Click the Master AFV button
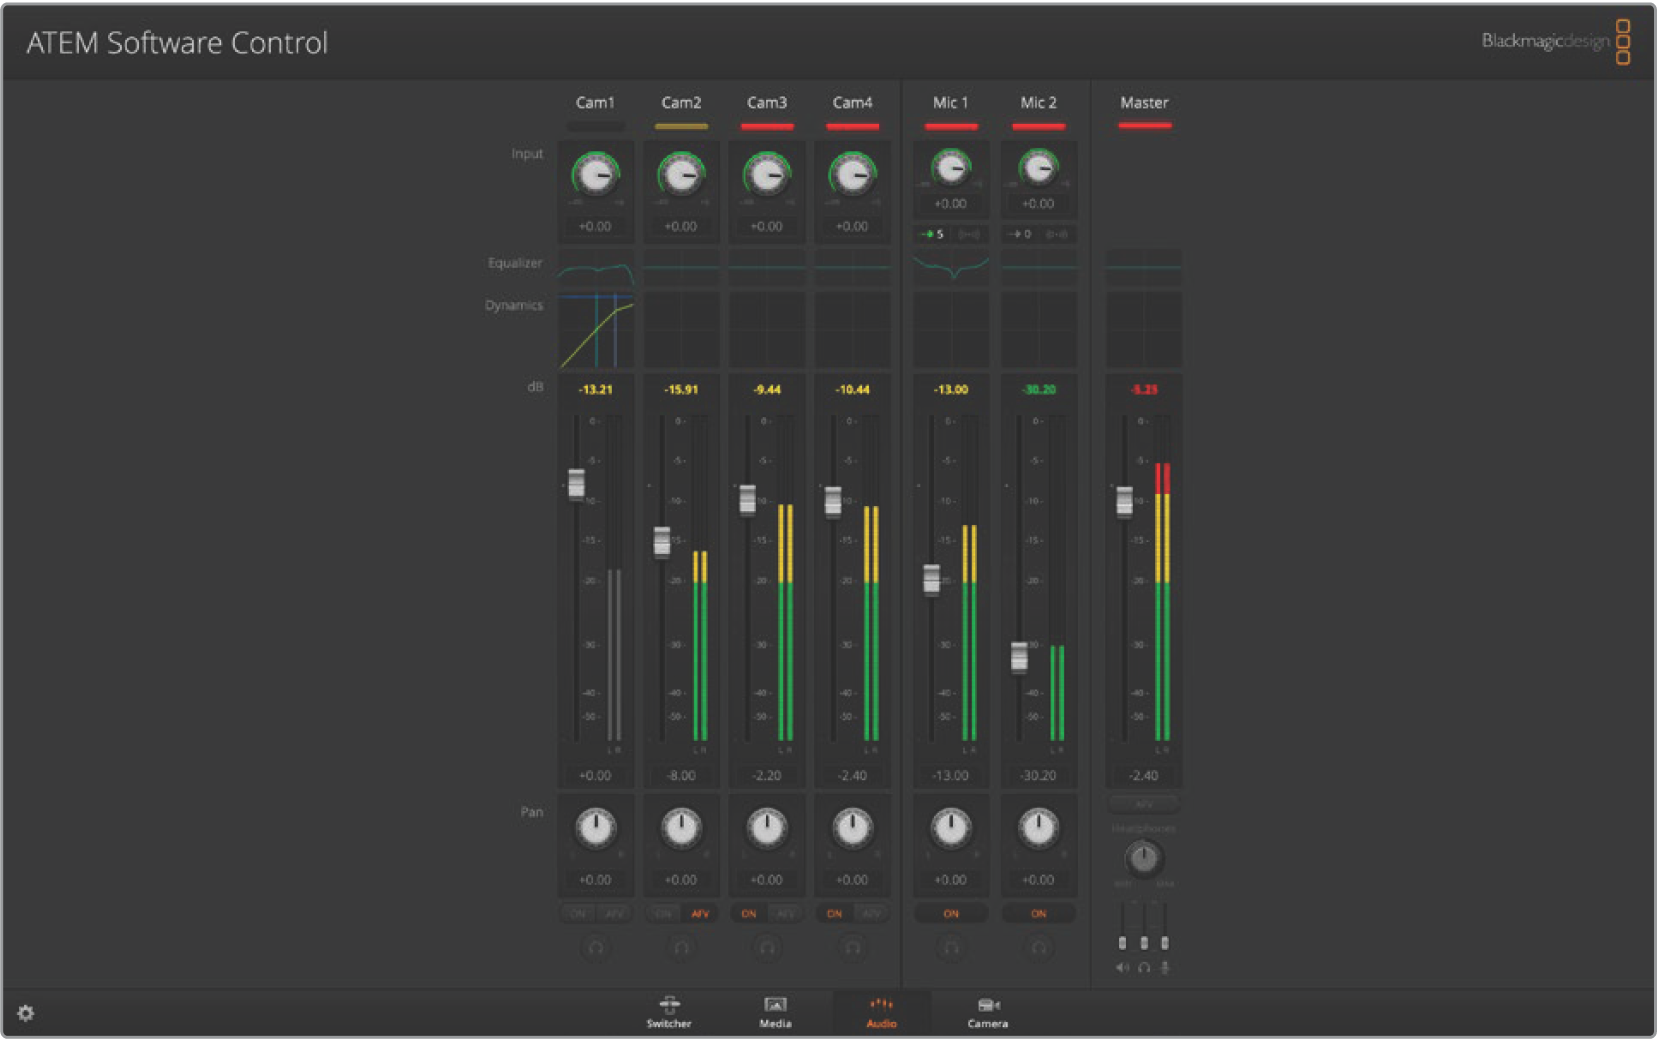This screenshot has height=1041, width=1658. pos(1144,804)
